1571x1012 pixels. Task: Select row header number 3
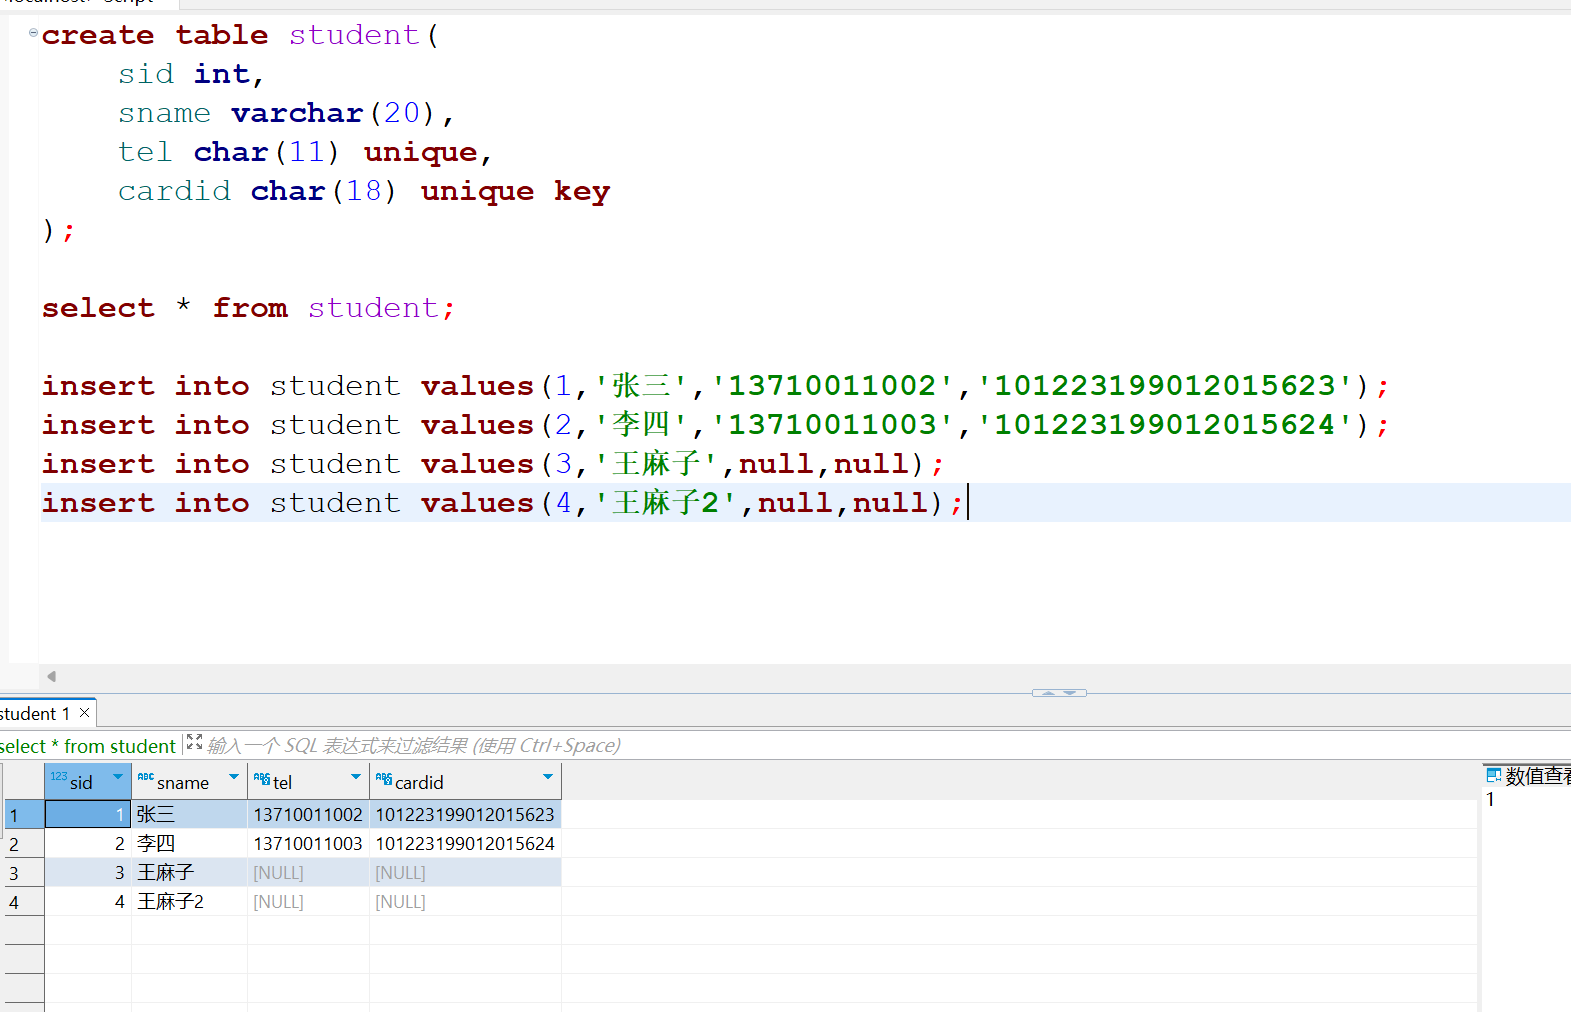pyautogui.click(x=14, y=873)
